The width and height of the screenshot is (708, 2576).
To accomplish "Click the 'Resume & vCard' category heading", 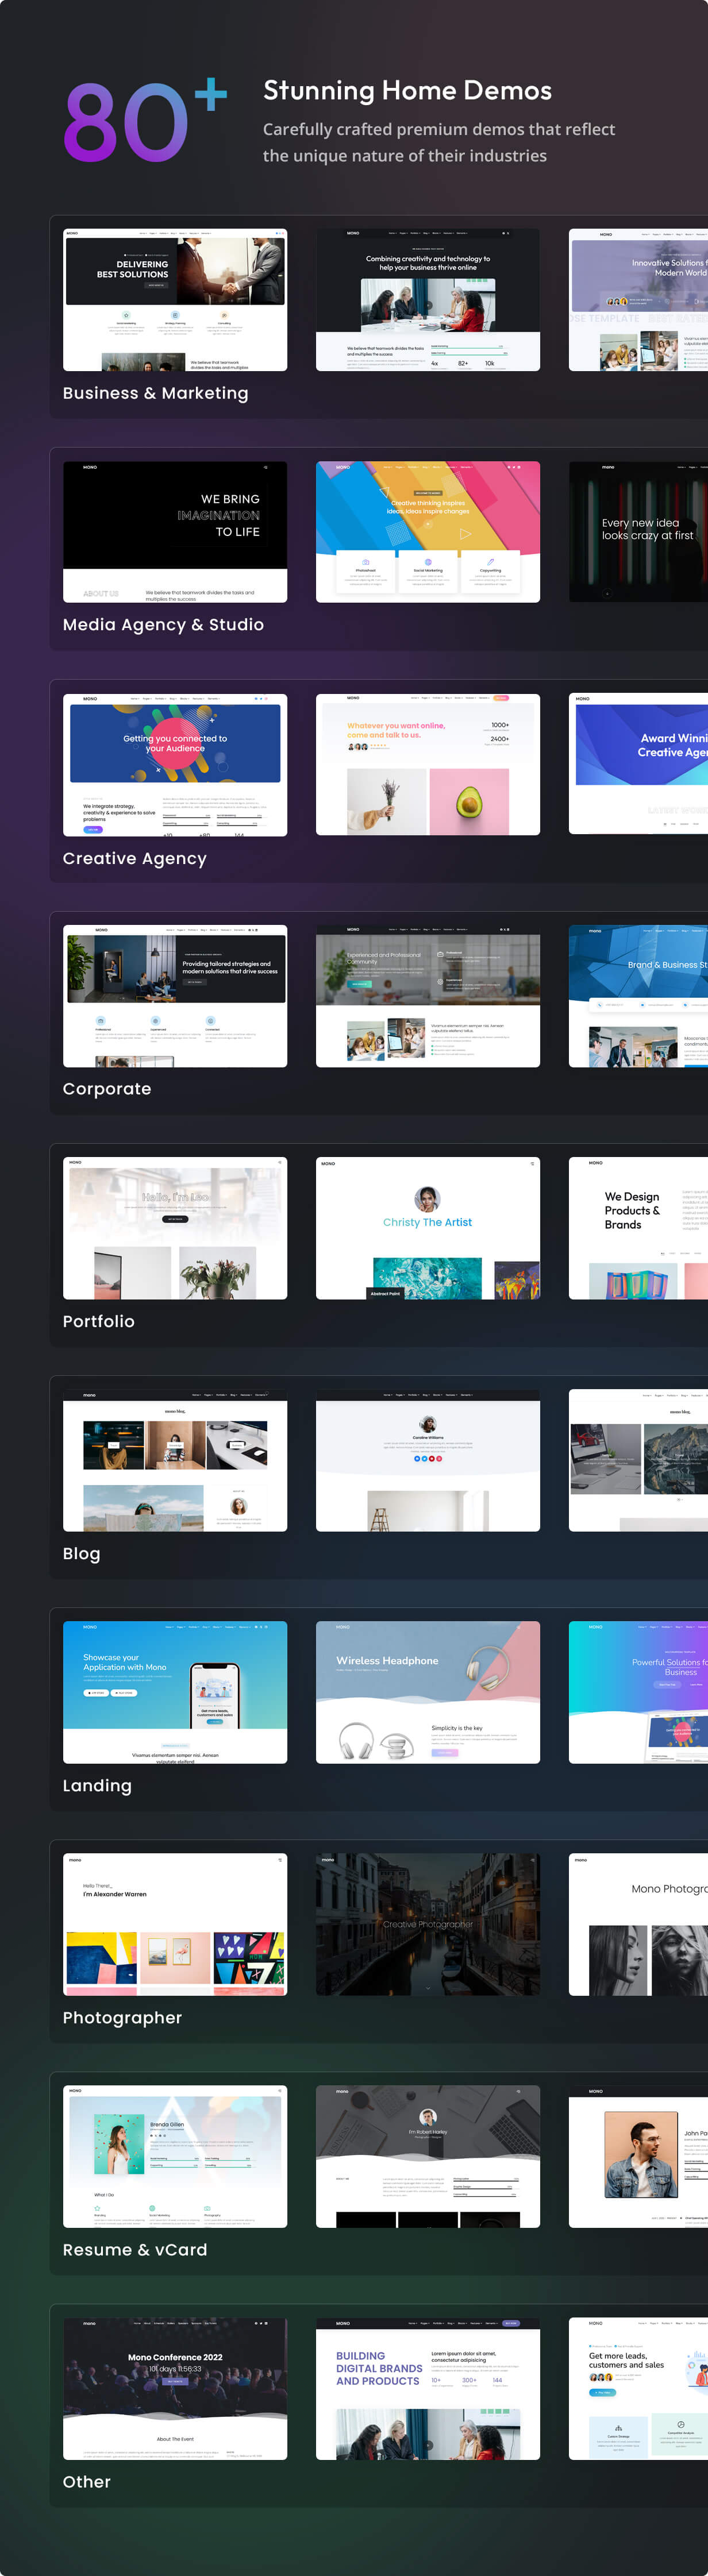I will [x=135, y=2249].
